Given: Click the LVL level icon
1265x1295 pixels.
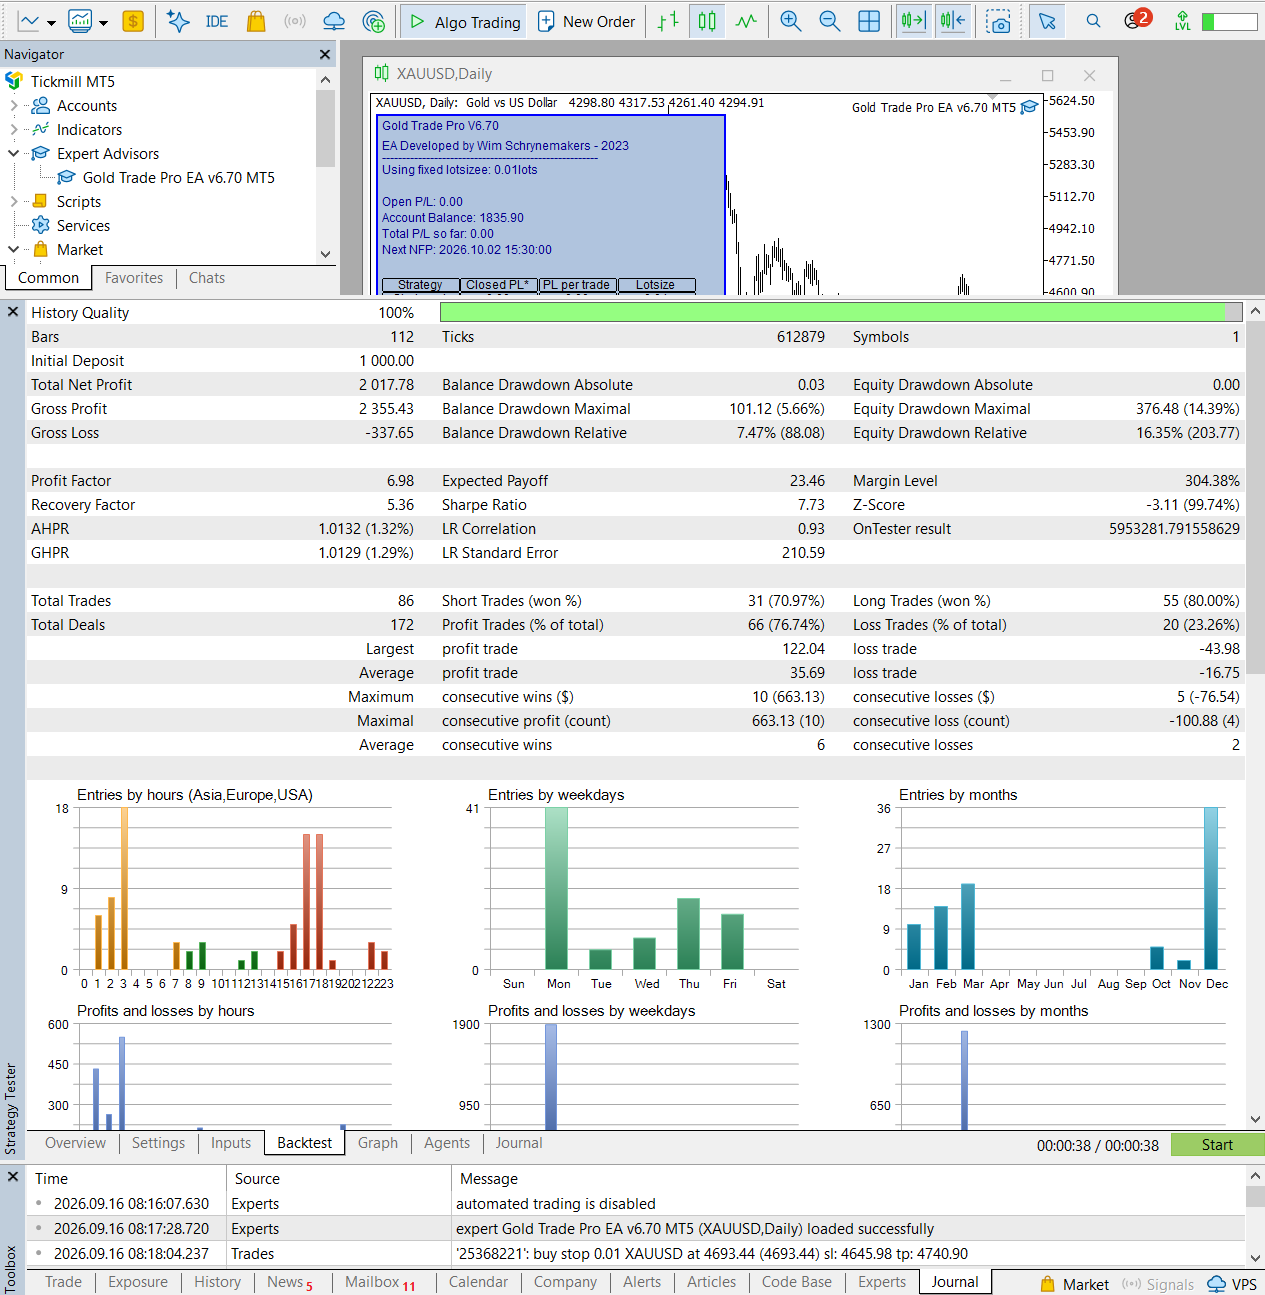Looking at the screenshot, I should point(1182,21).
